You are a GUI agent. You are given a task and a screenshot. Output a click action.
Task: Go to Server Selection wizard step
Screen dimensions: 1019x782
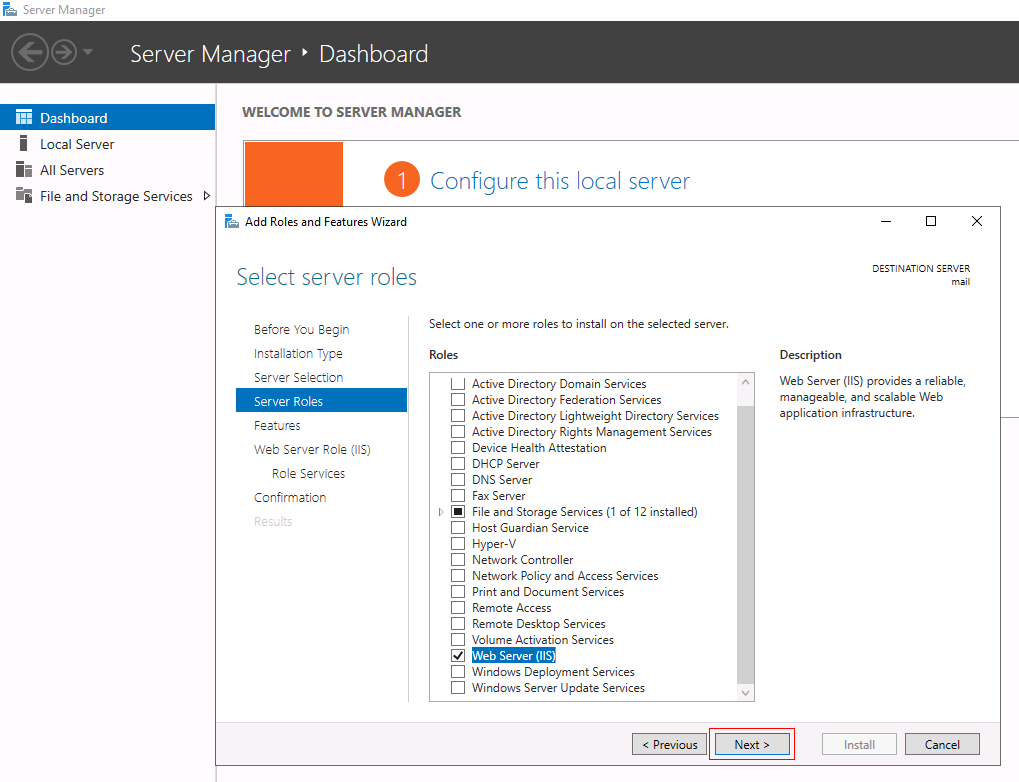click(298, 378)
